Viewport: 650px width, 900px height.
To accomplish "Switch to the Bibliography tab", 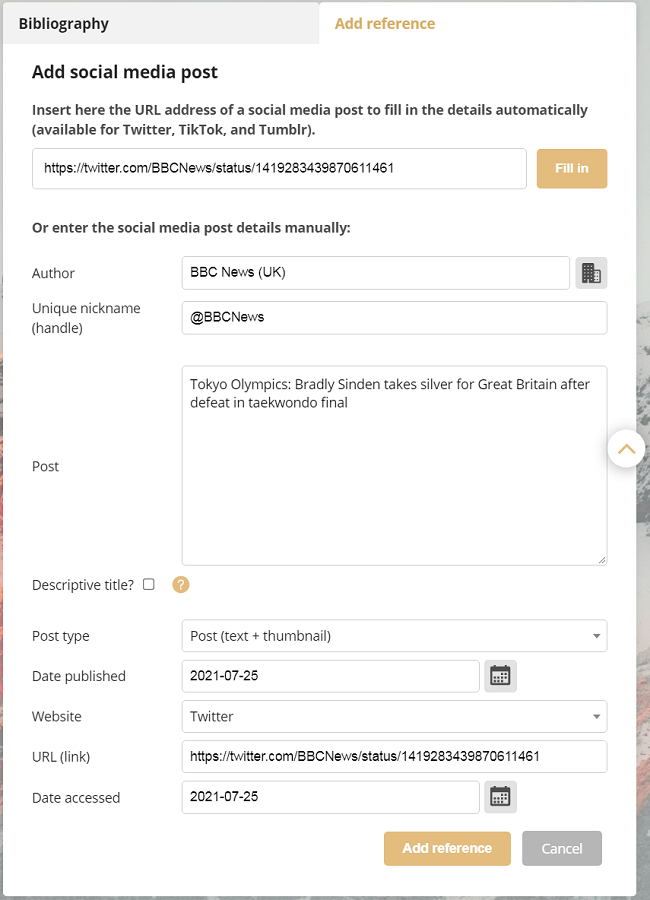I will click(x=161, y=24).
